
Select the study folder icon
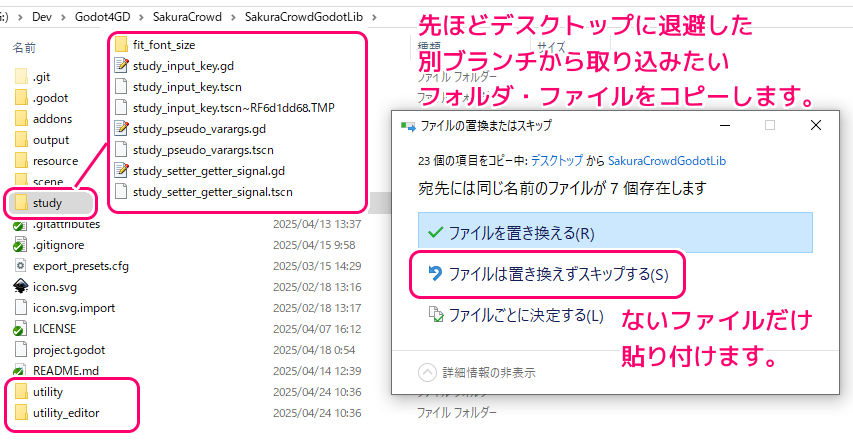(21, 203)
